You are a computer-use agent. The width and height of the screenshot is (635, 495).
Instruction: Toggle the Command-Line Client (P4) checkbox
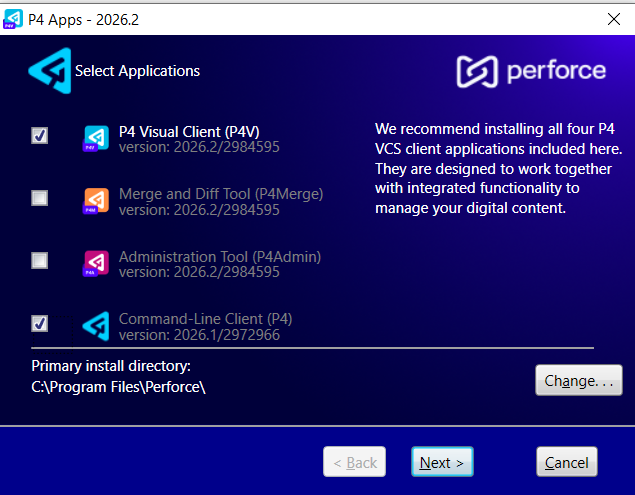[x=40, y=323]
